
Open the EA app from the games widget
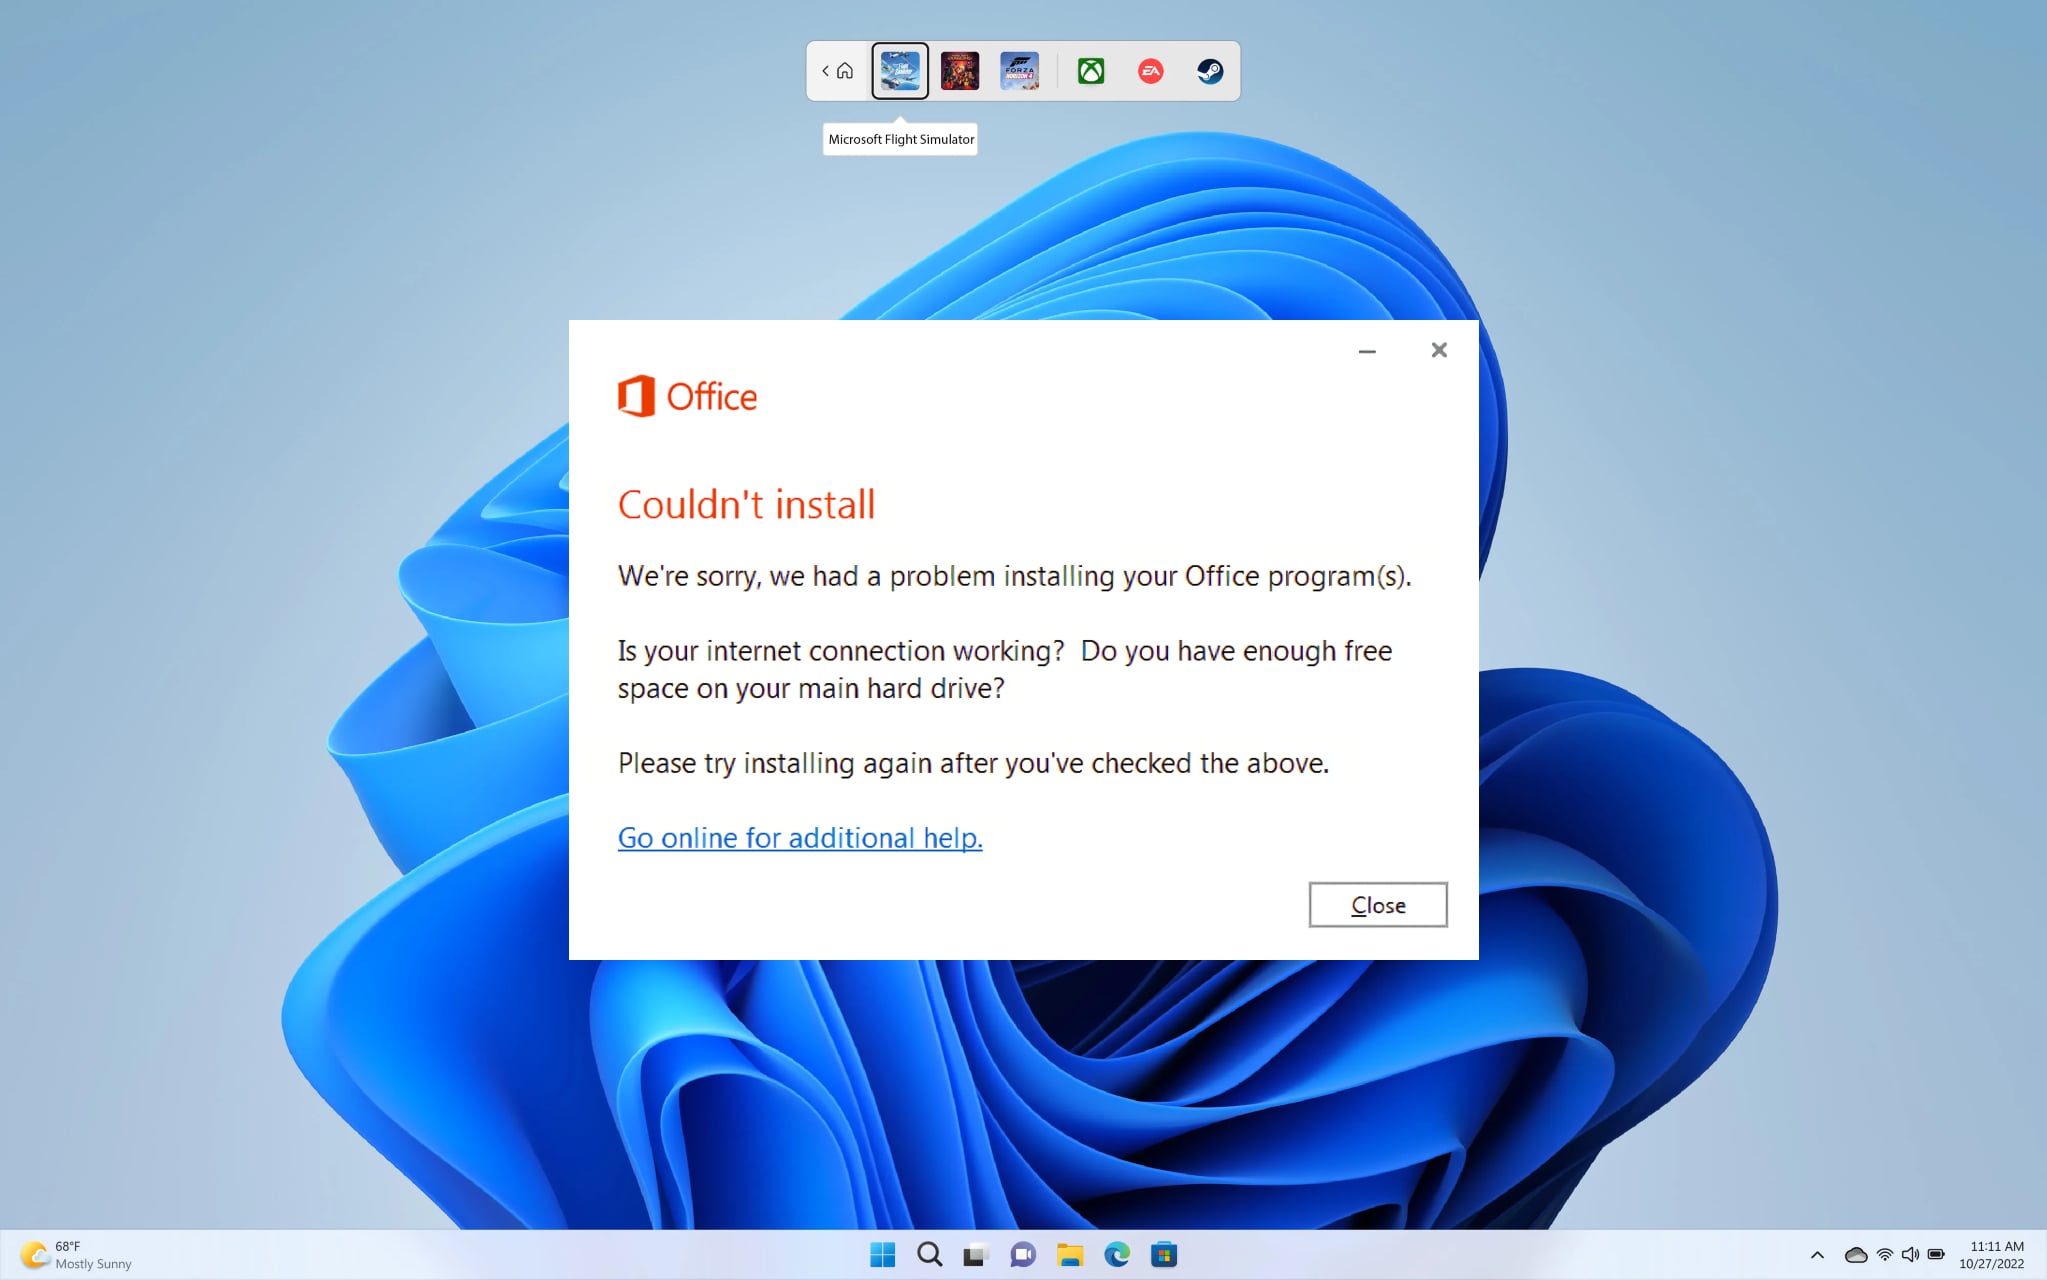coord(1150,70)
